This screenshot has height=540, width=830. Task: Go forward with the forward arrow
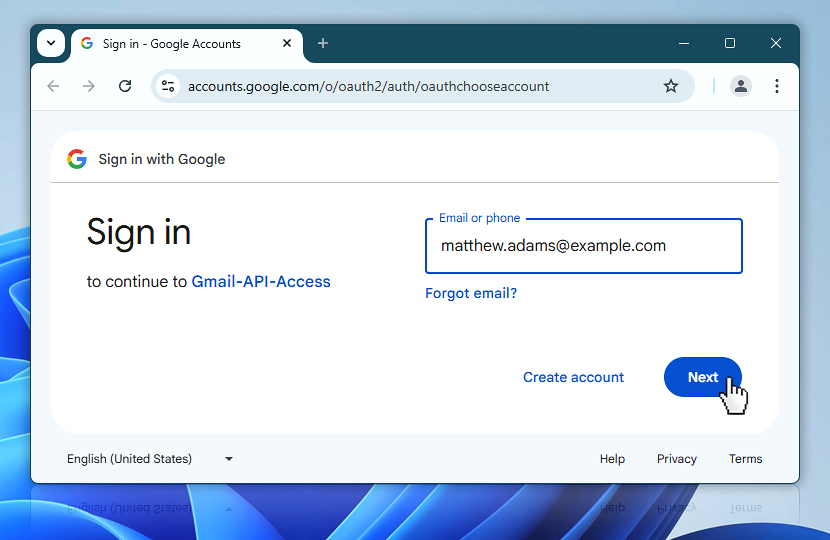pyautogui.click(x=89, y=86)
